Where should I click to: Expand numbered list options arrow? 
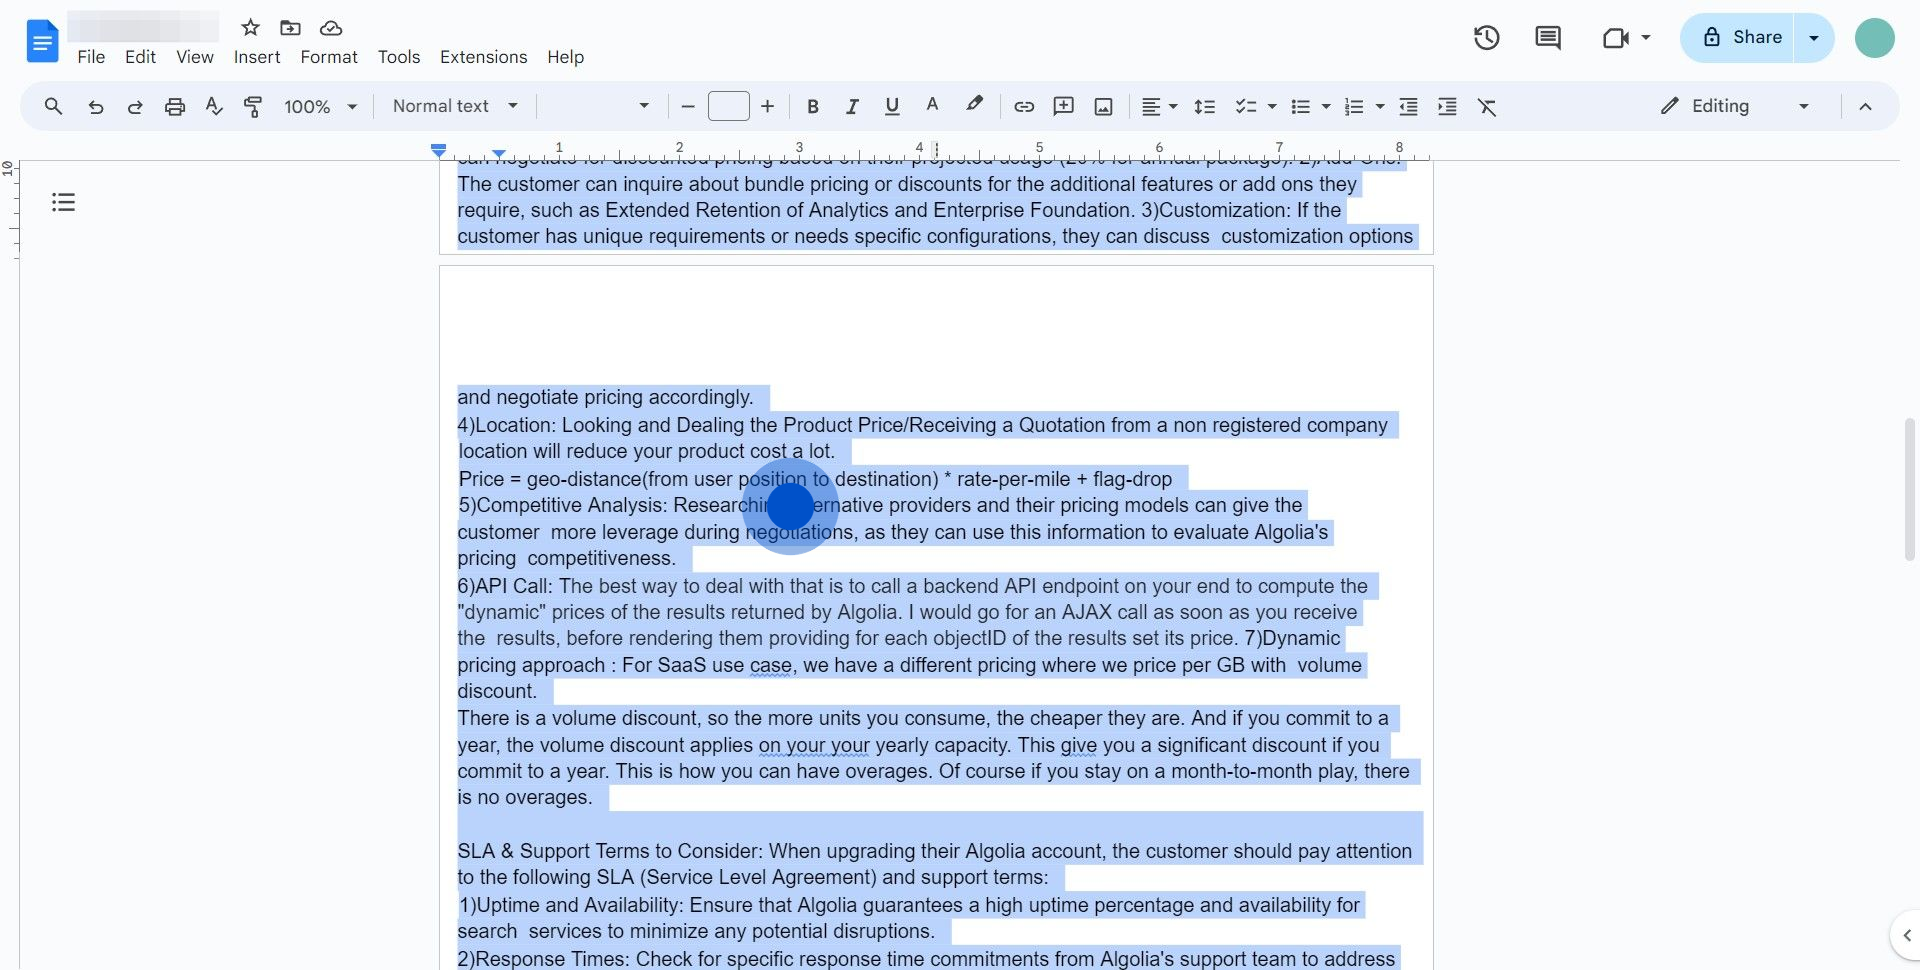tap(1380, 106)
